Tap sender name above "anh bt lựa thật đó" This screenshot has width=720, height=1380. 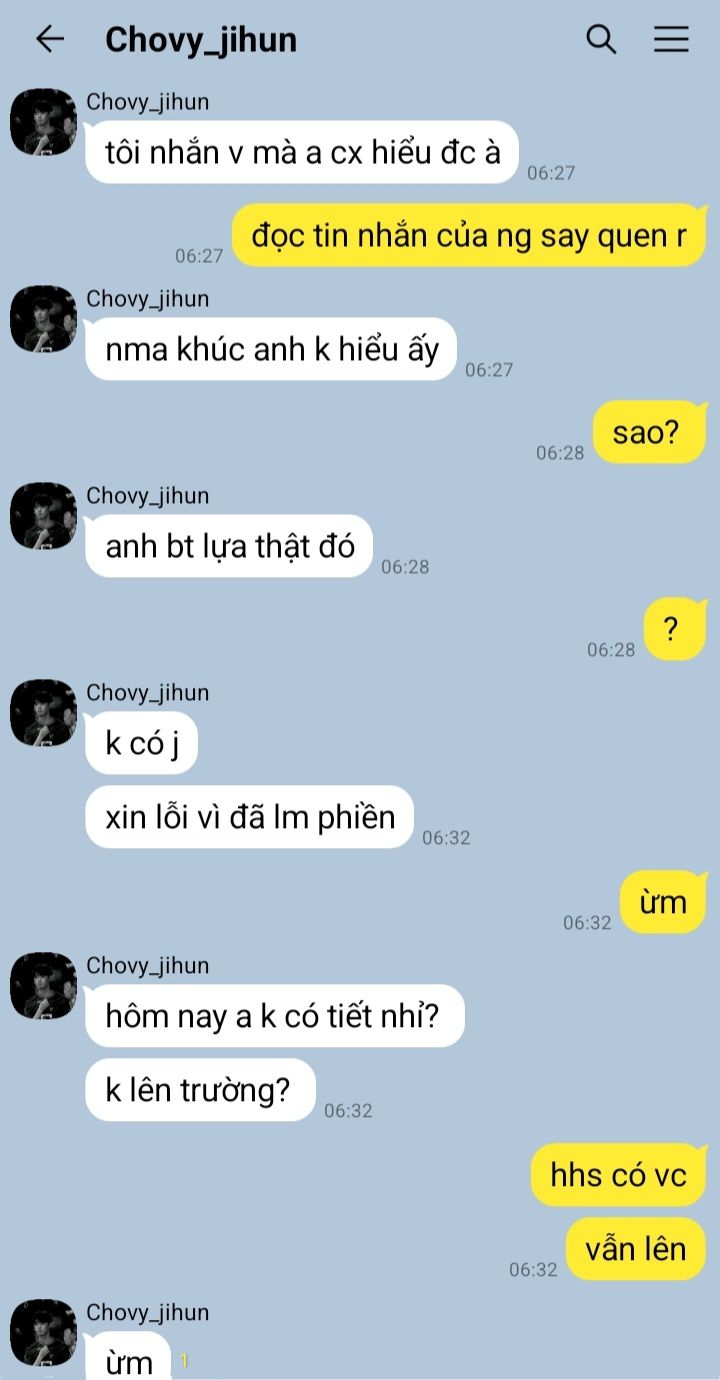(148, 496)
